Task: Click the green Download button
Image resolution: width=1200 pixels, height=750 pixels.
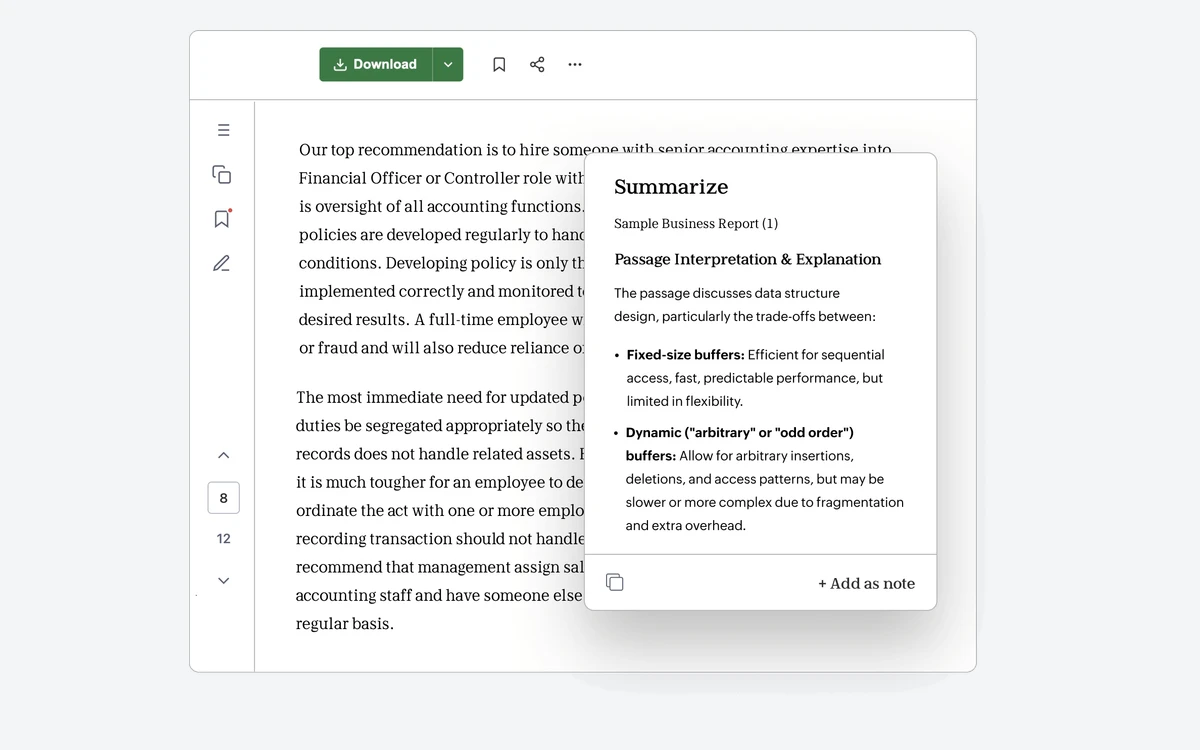Action: 376,64
